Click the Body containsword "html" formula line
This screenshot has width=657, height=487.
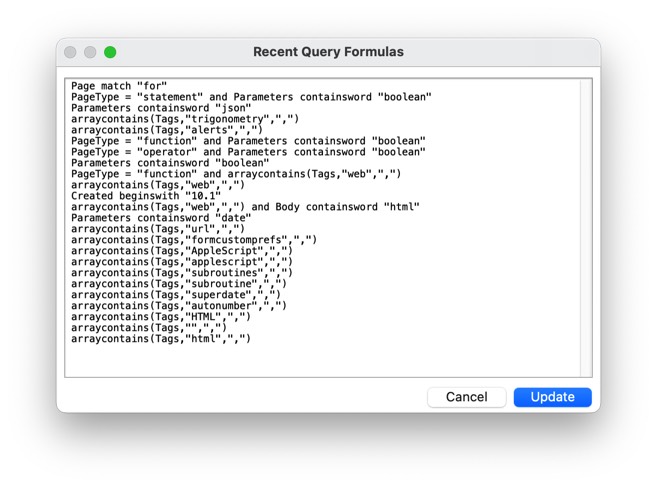[245, 207]
